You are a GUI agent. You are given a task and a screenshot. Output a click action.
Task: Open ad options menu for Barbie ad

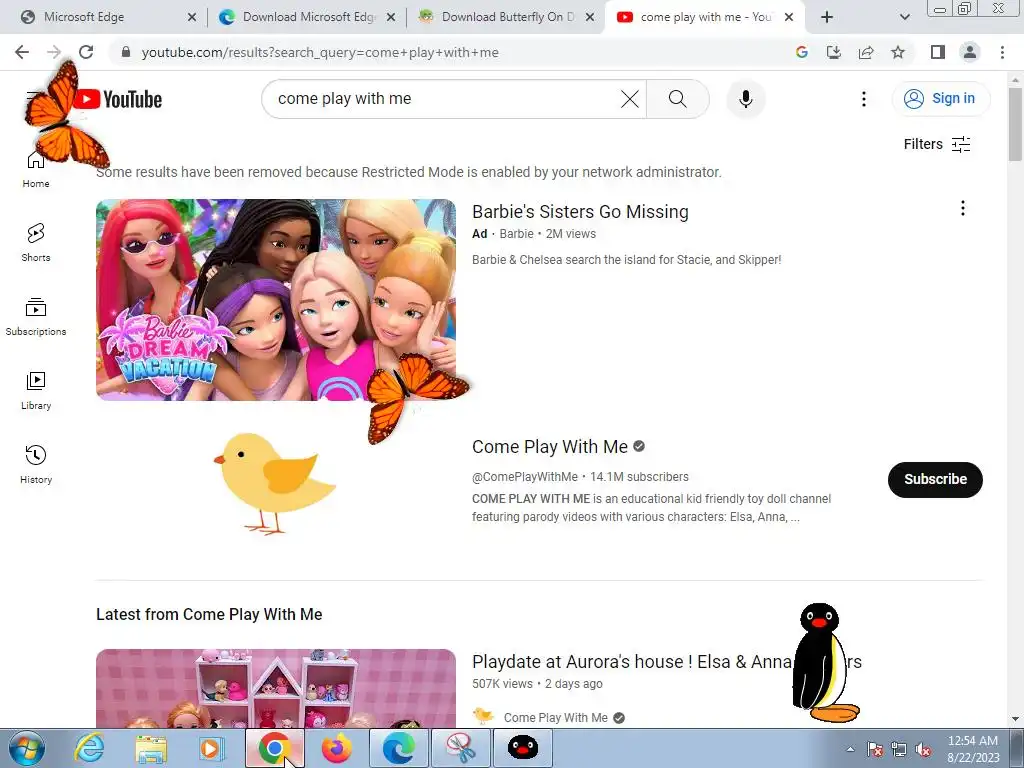(963, 208)
